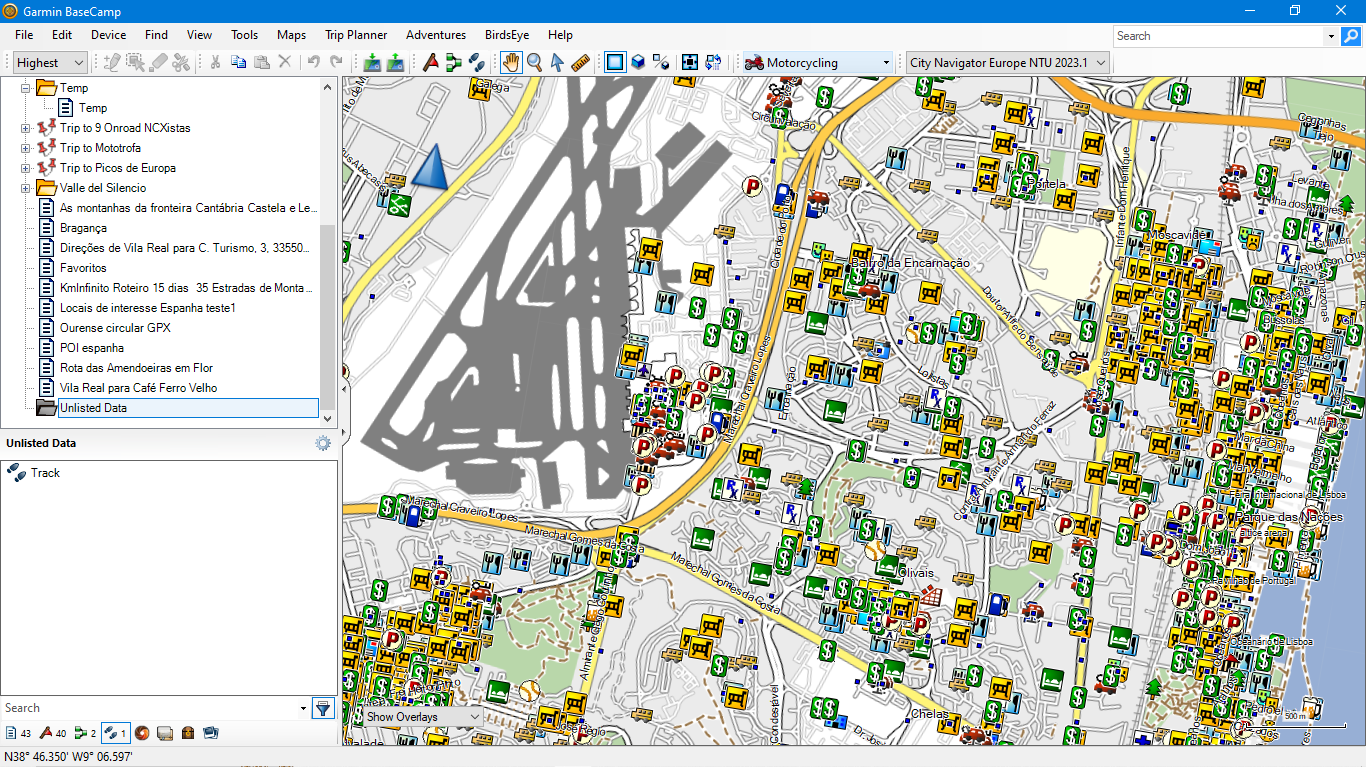Select the Bragança list
This screenshot has width=1366, height=767.
83,228
